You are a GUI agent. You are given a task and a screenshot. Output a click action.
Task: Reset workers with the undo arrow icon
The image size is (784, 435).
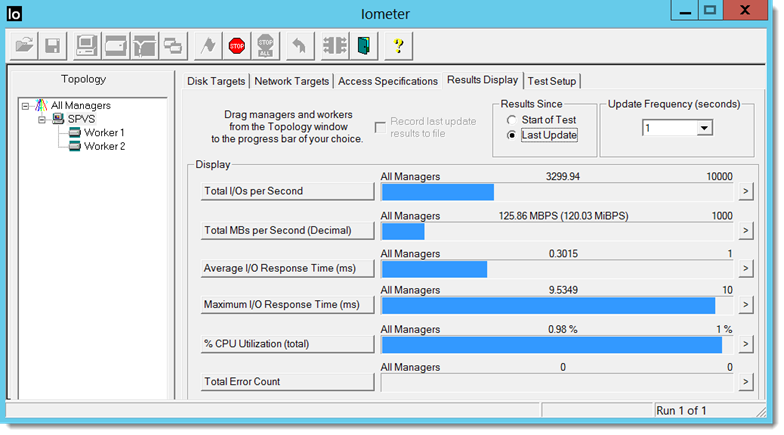pyautogui.click(x=300, y=46)
